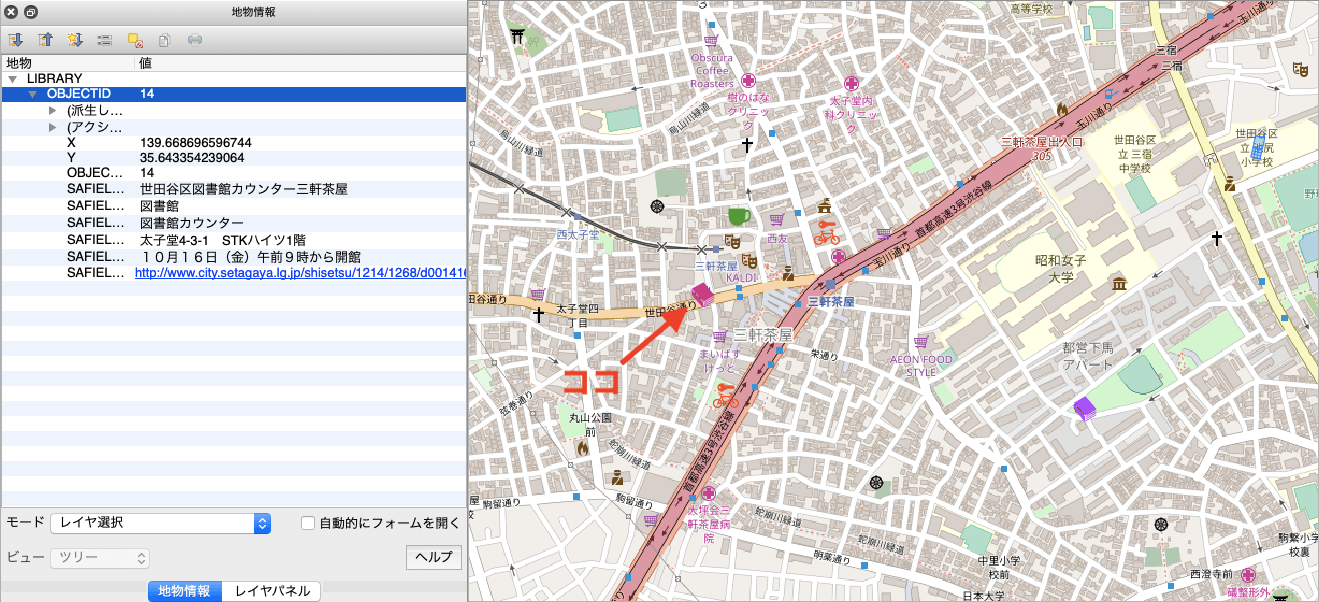The image size is (1319, 602).
Task: Click the pink clinic marker above 樹のはなクリニック
Action: coord(747,80)
